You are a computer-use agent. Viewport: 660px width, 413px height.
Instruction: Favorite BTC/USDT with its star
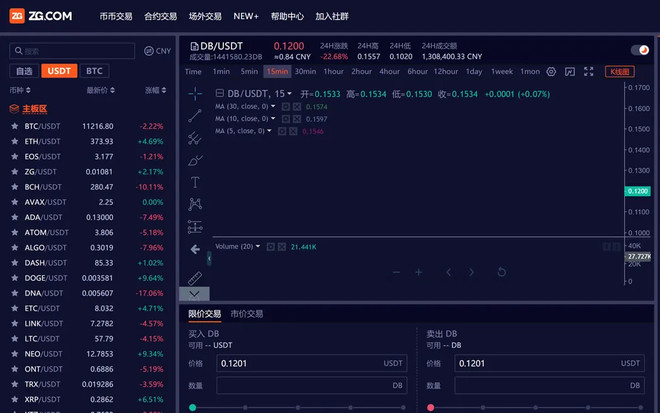point(15,126)
